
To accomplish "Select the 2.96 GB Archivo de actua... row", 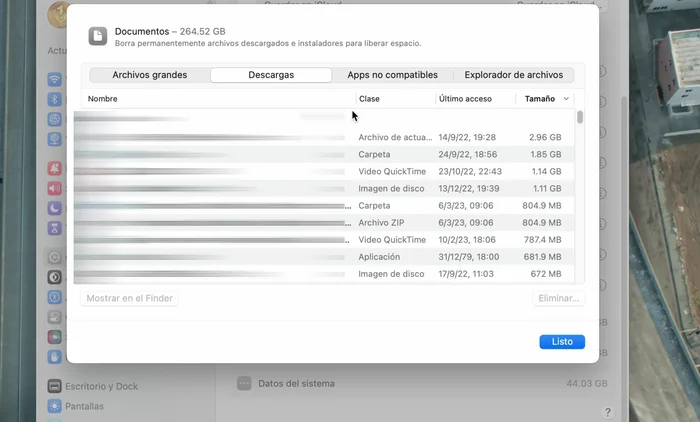I will coord(324,137).
